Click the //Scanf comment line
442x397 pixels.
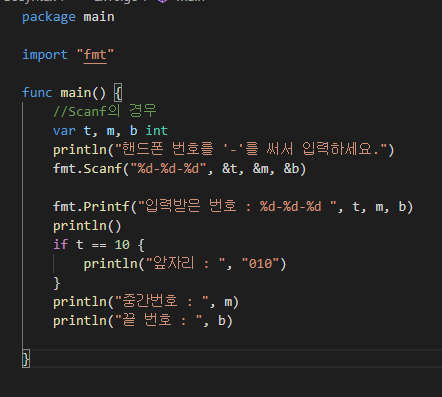pyautogui.click(x=105, y=111)
